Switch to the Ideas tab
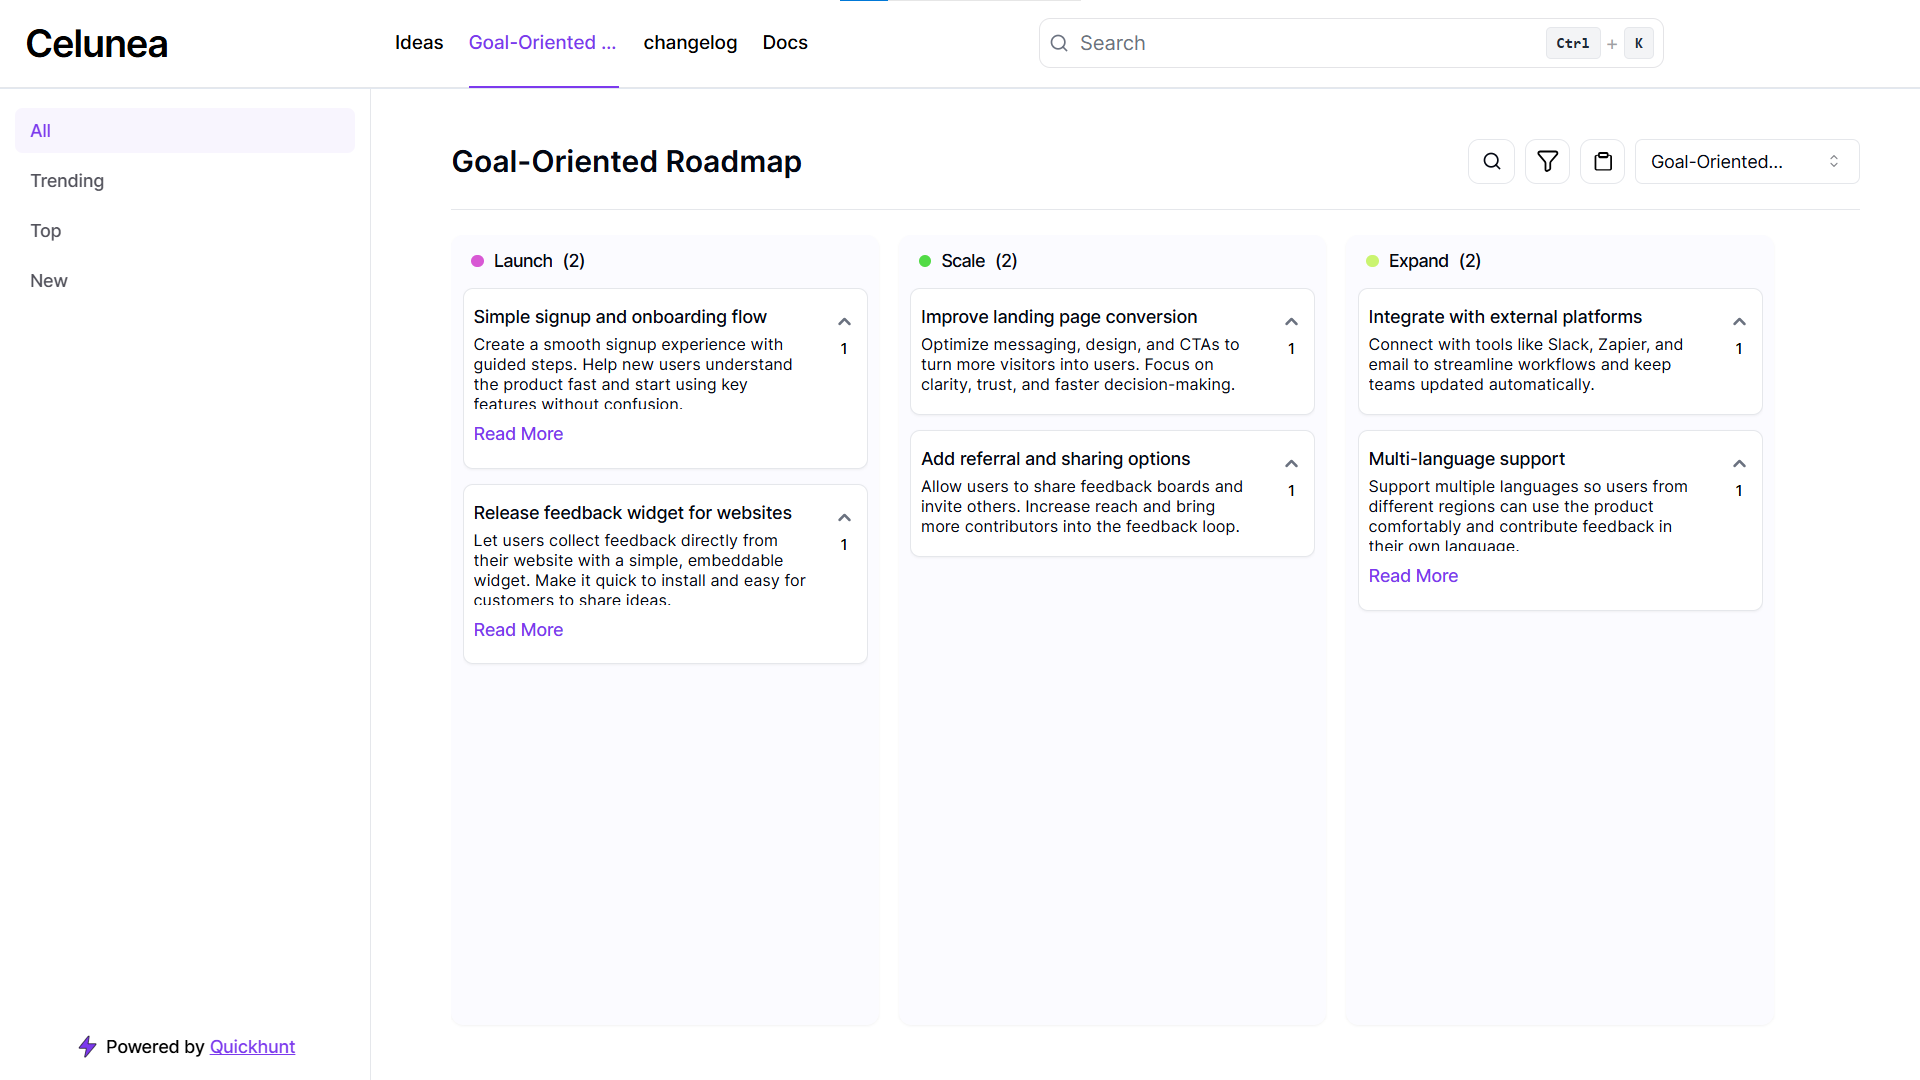The image size is (1920, 1080). (x=419, y=43)
